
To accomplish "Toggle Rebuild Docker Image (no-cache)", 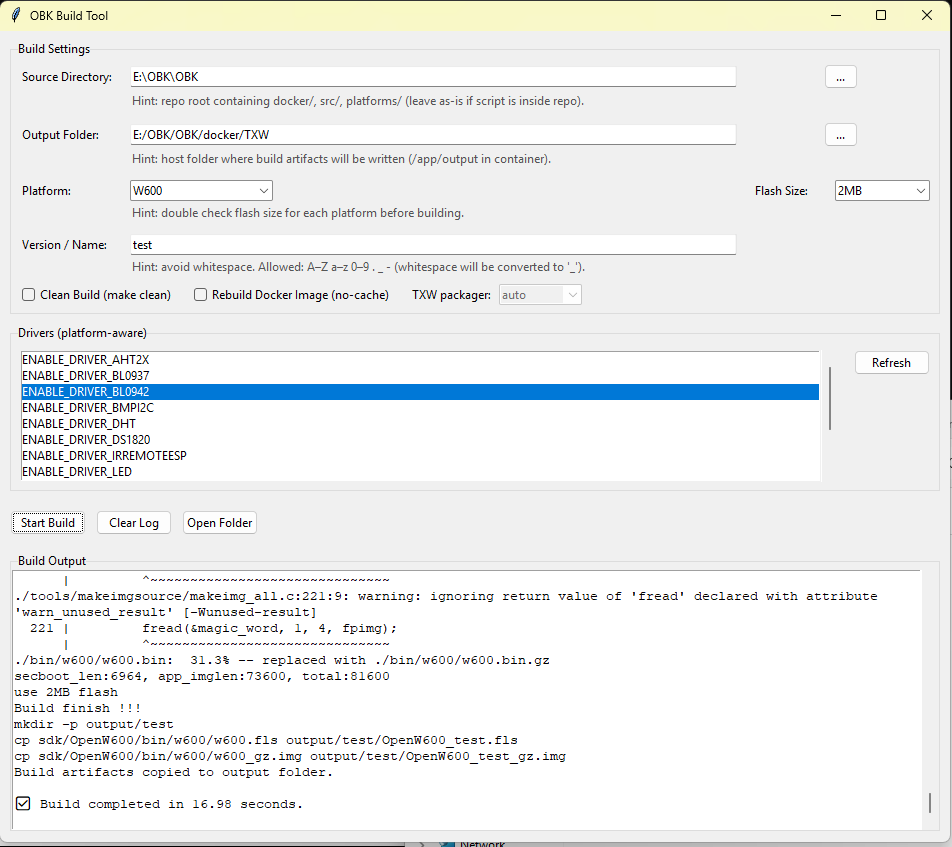I will point(201,295).
